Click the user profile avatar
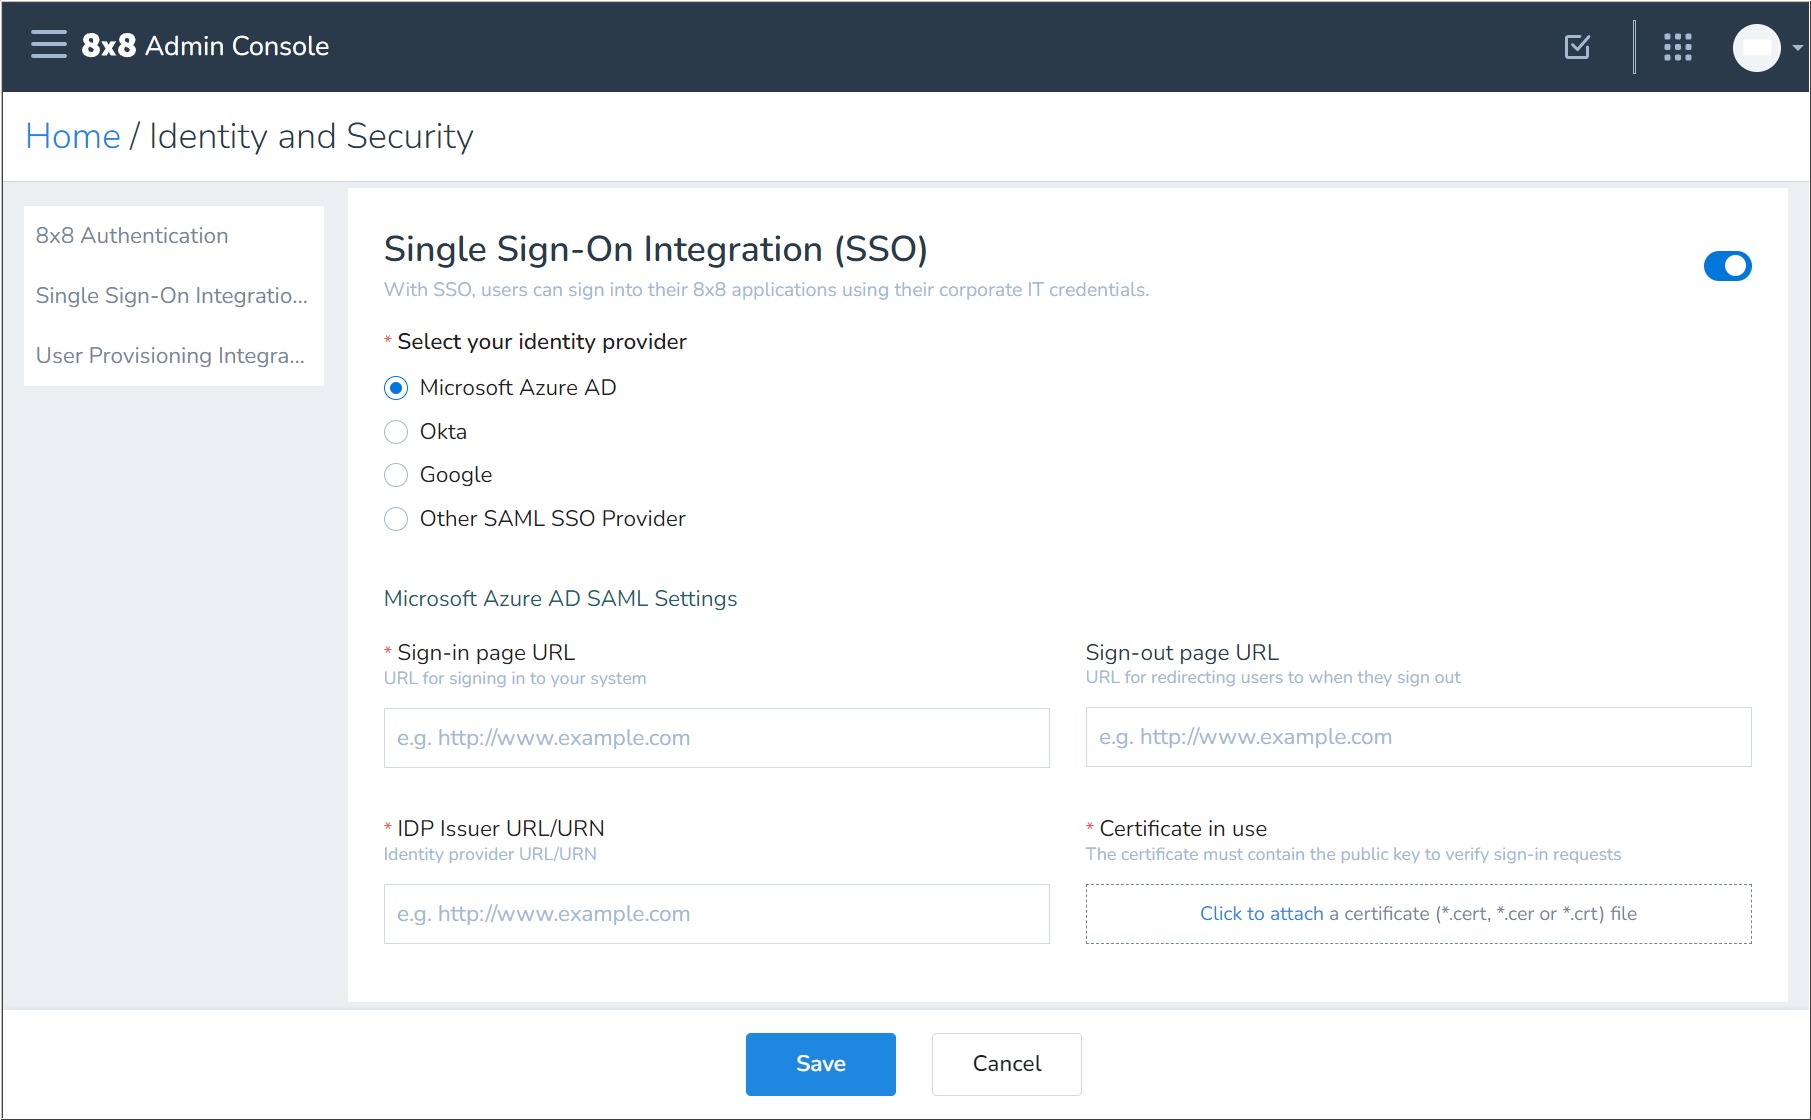This screenshot has height=1120, width=1811. (1756, 47)
